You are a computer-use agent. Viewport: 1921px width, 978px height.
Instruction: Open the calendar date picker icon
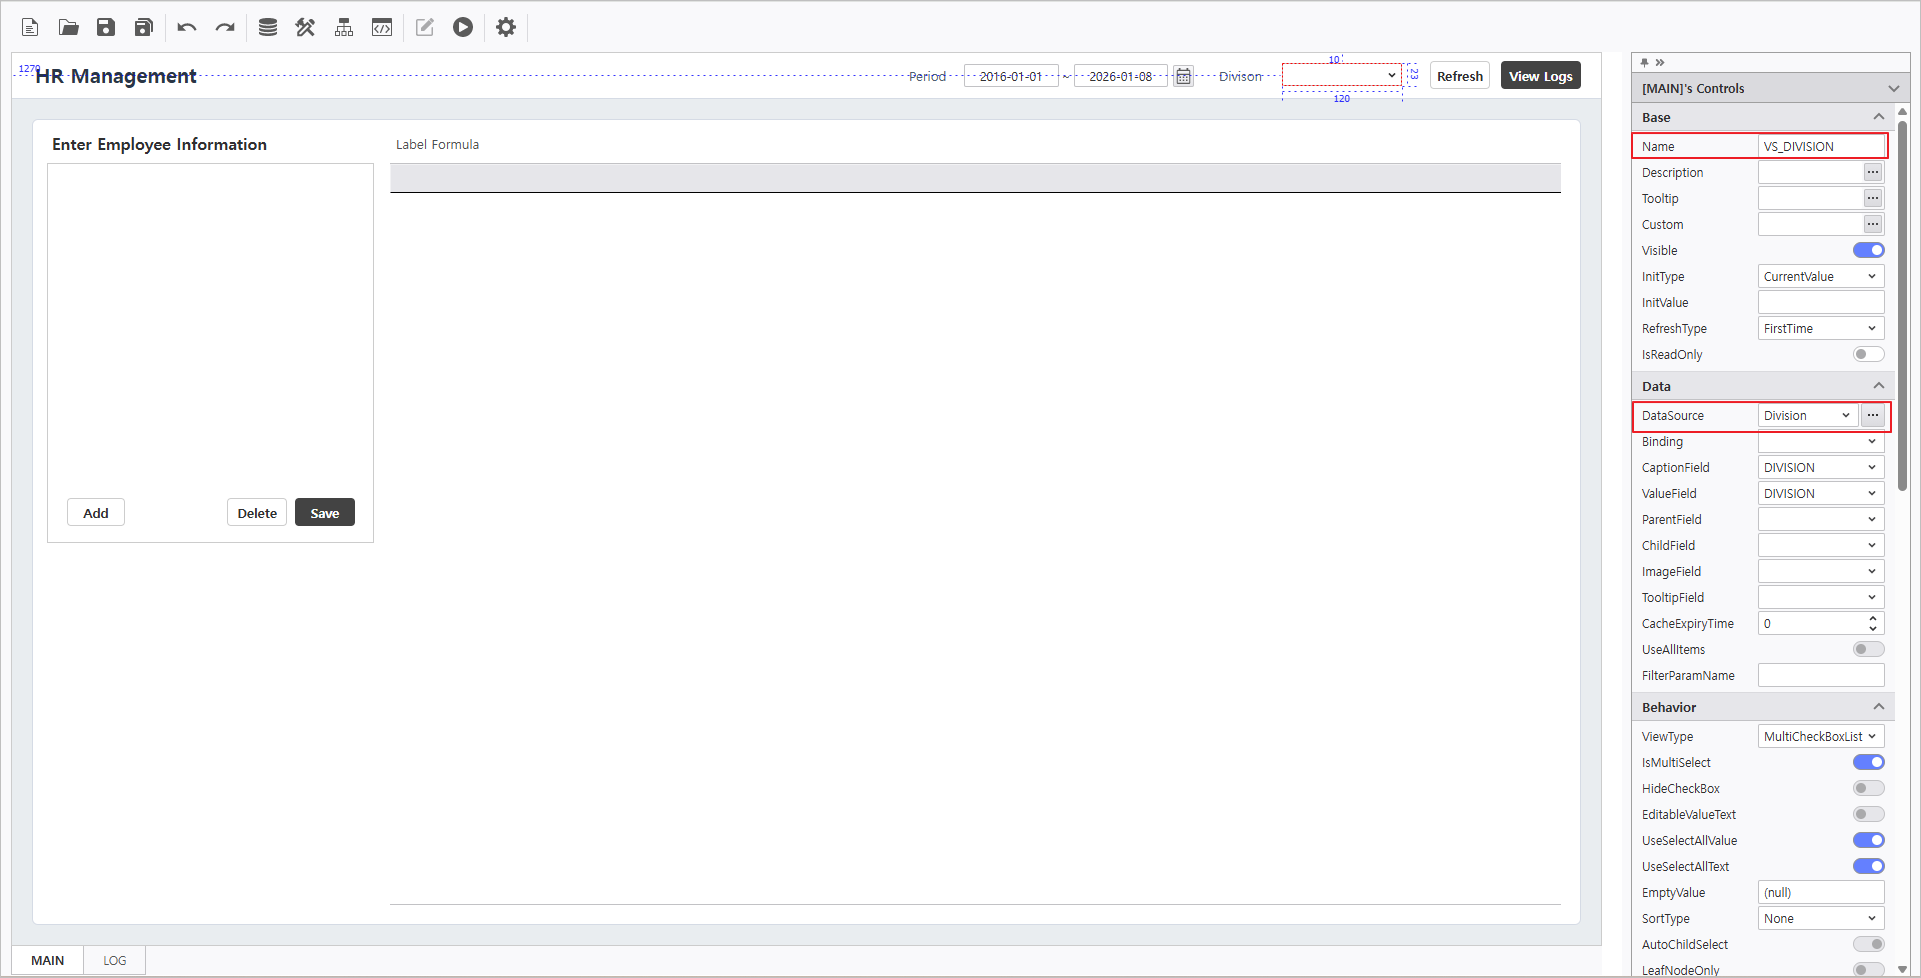tap(1183, 76)
